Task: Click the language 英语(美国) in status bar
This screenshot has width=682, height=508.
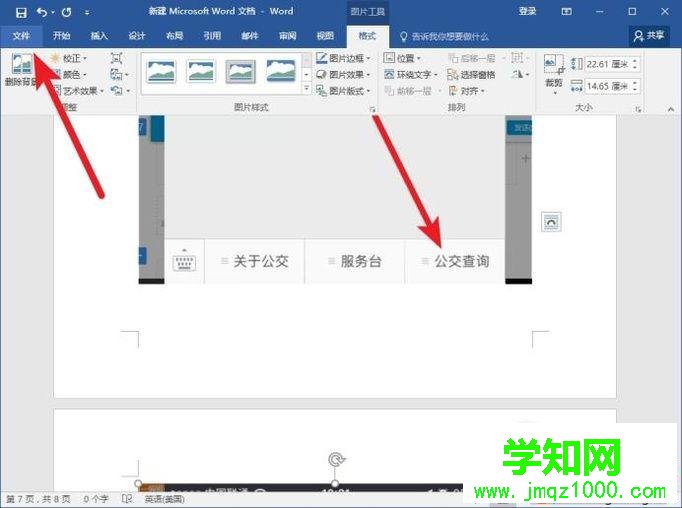Action: 164,499
